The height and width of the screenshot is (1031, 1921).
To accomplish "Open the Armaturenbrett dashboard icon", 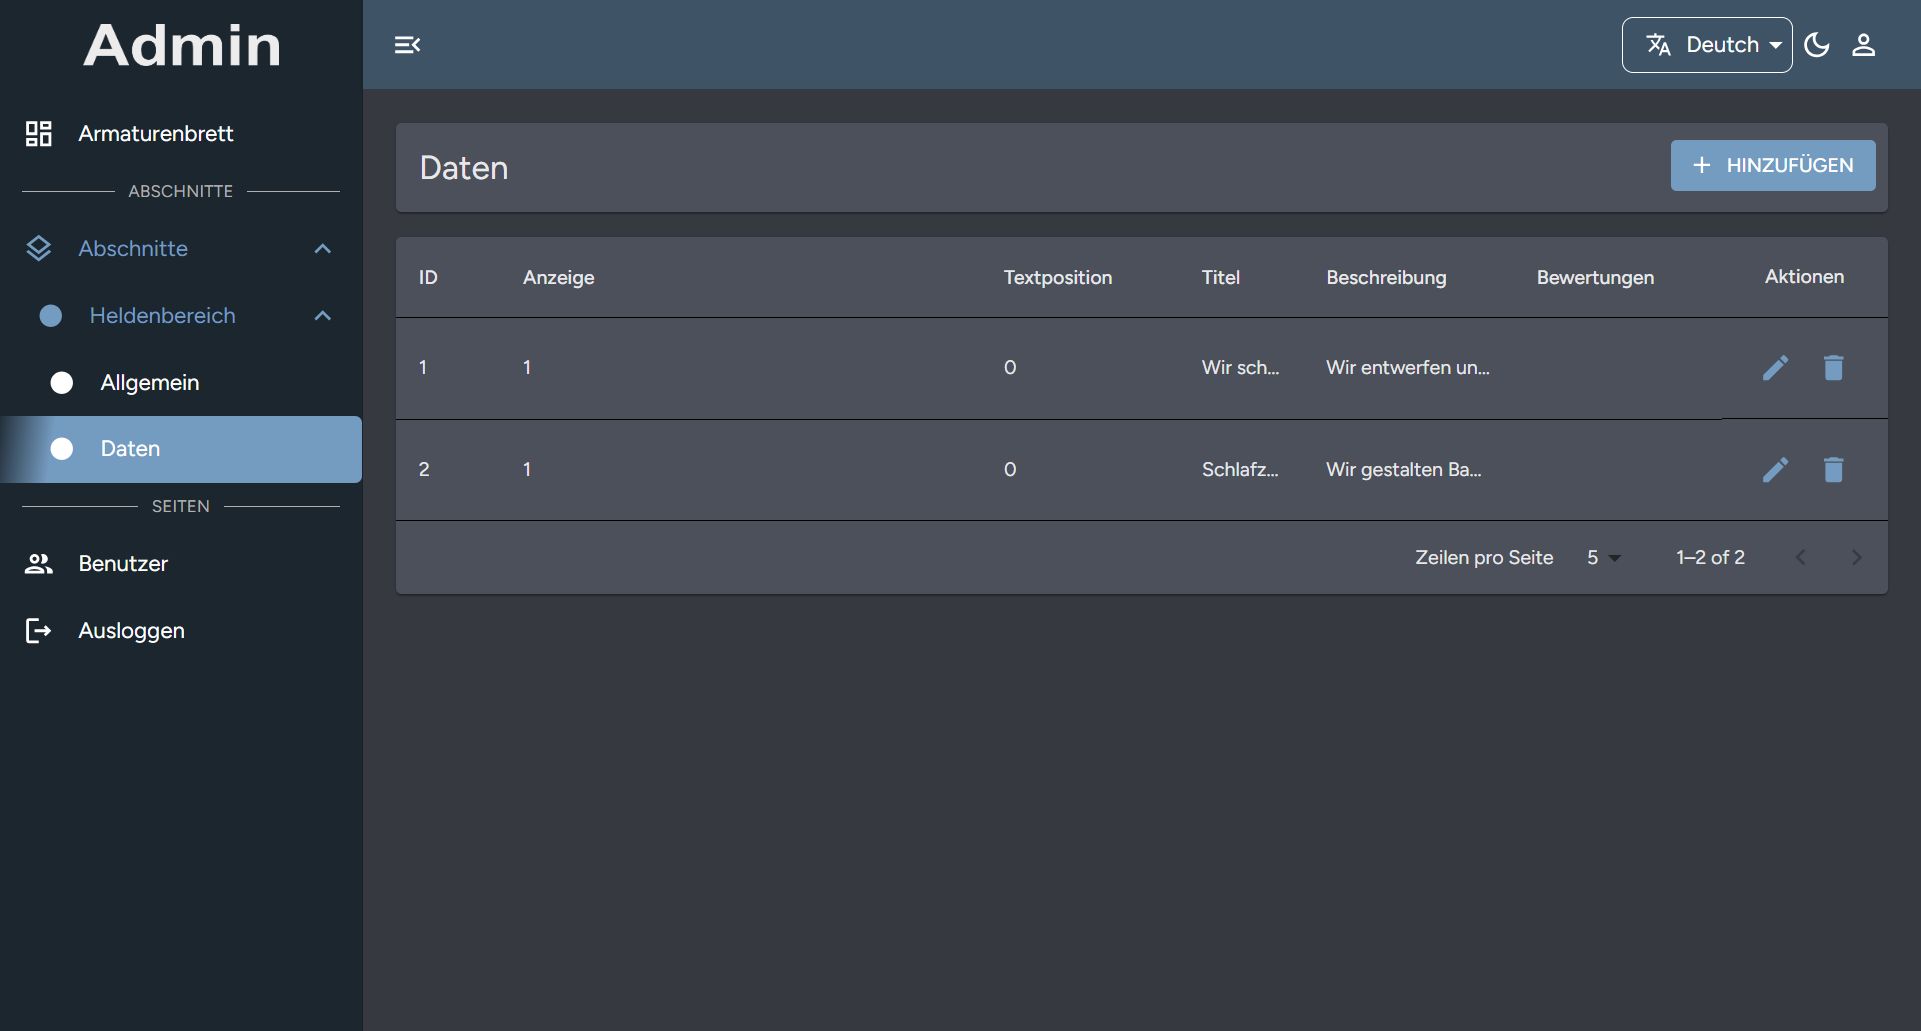I will 39,133.
